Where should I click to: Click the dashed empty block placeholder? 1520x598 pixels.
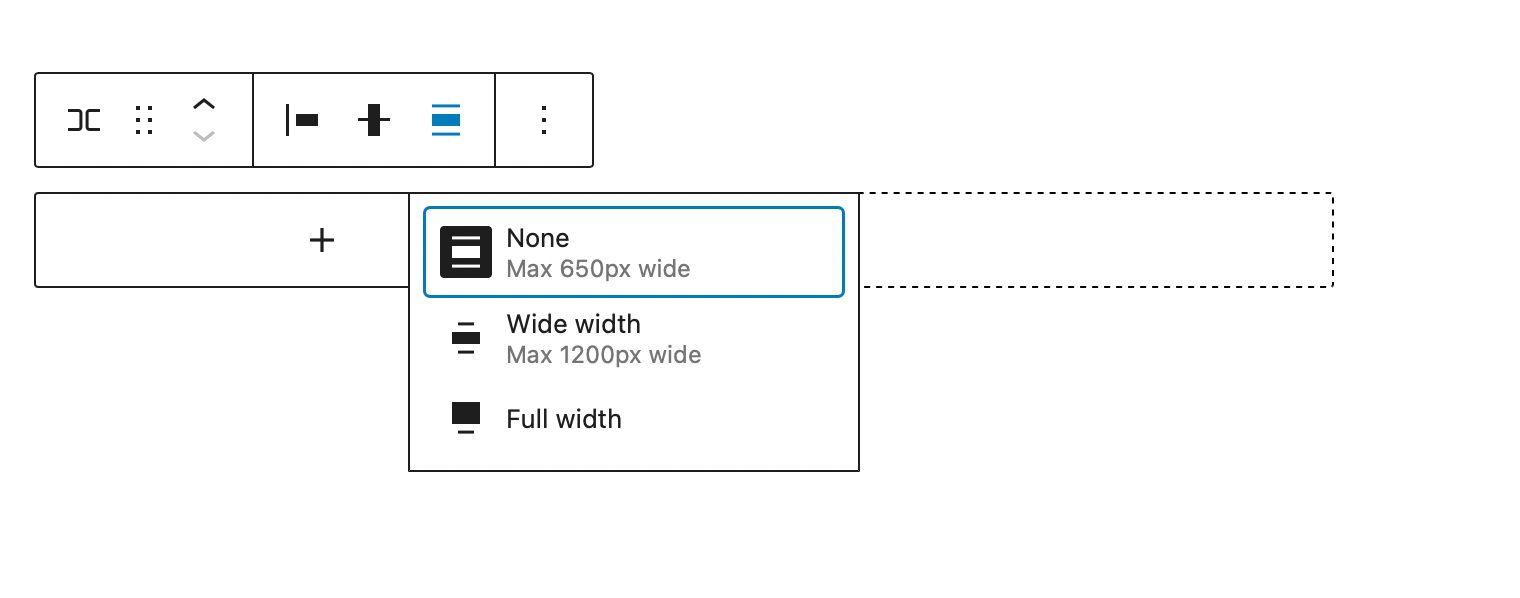pos(1100,239)
